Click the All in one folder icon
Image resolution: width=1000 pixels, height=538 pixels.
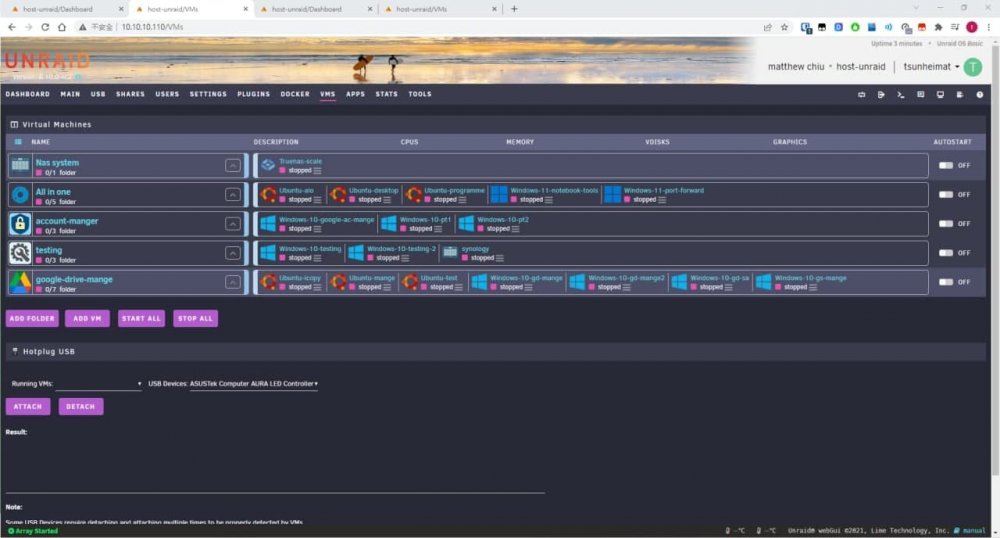tap(20, 194)
